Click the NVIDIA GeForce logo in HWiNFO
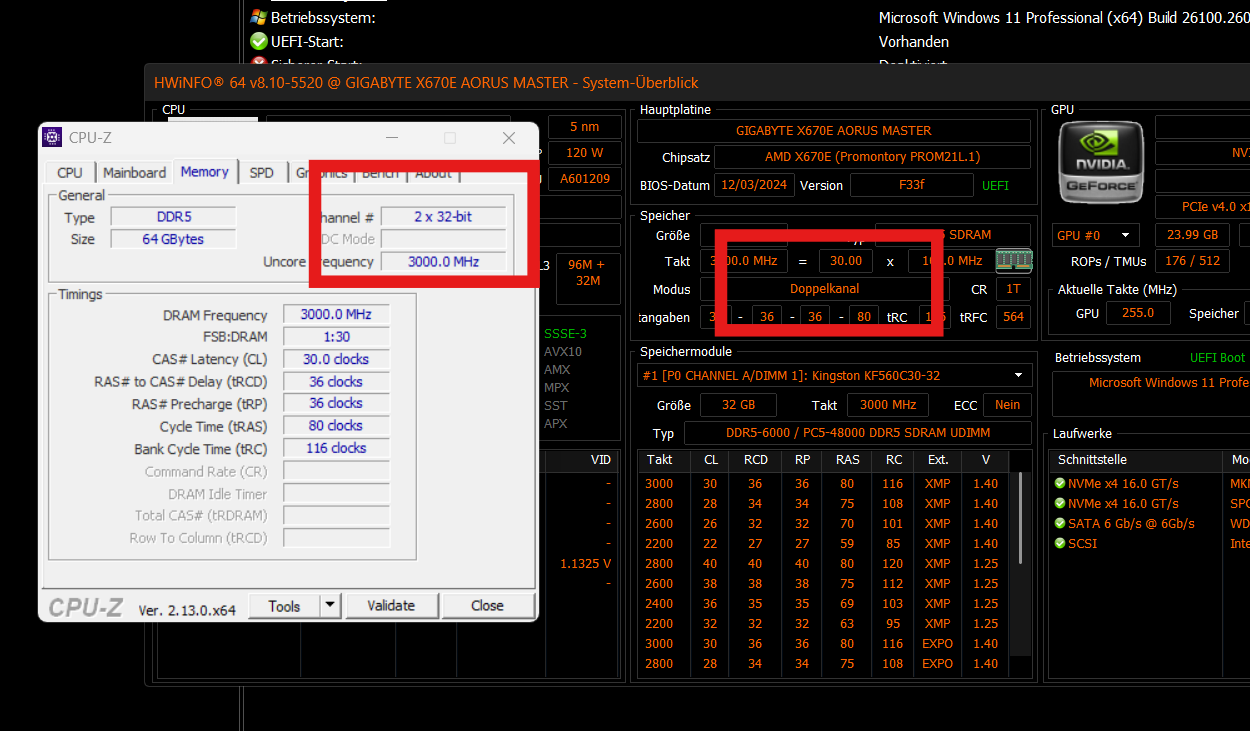 [x=1100, y=161]
